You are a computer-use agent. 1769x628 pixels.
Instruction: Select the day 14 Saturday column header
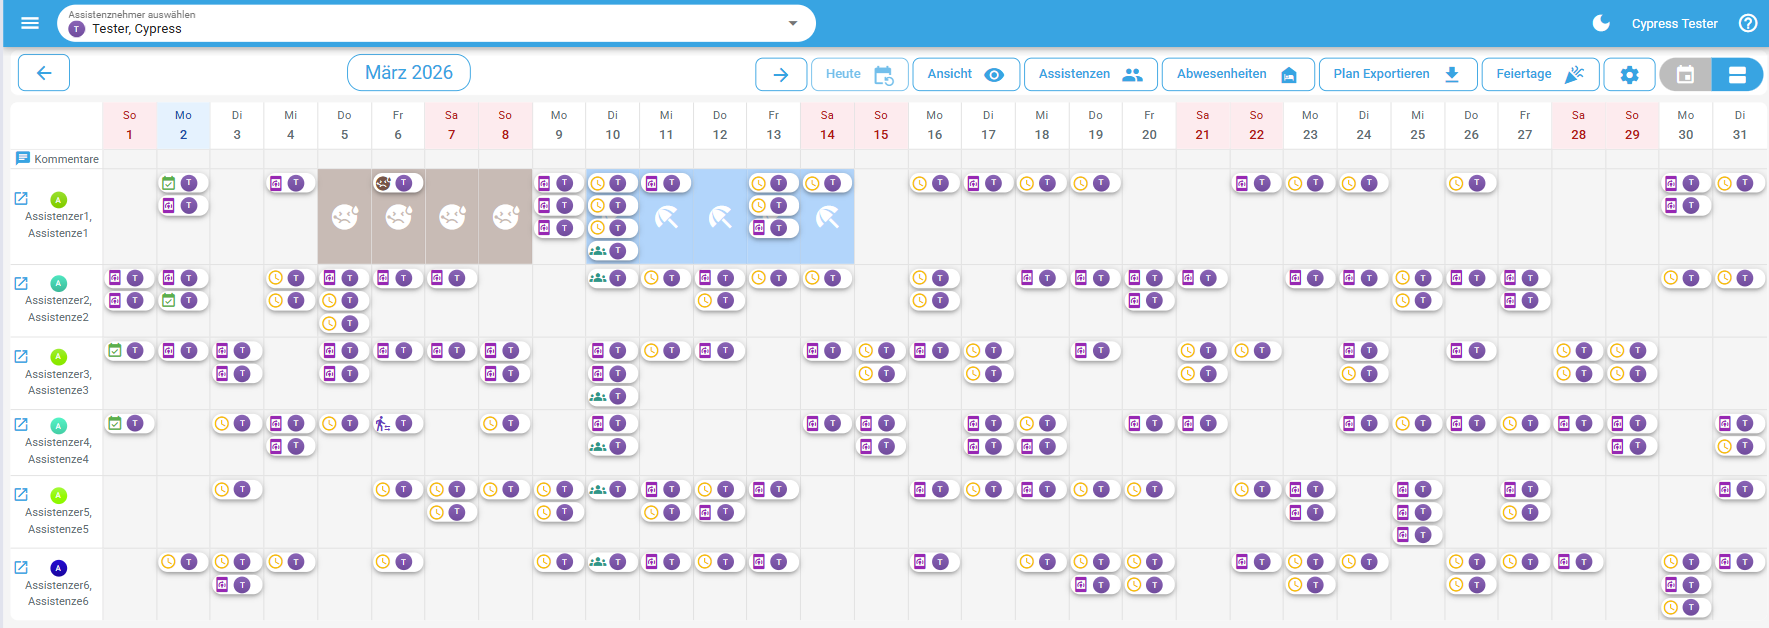(x=827, y=125)
